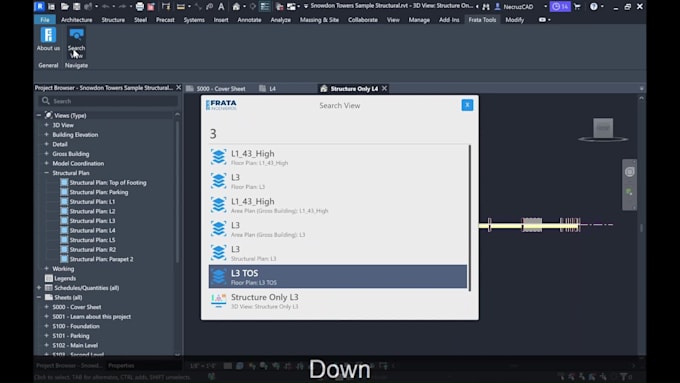The image size is (680, 383).
Task: Select the Structure Only L3 3D view result
Action: 338,301
